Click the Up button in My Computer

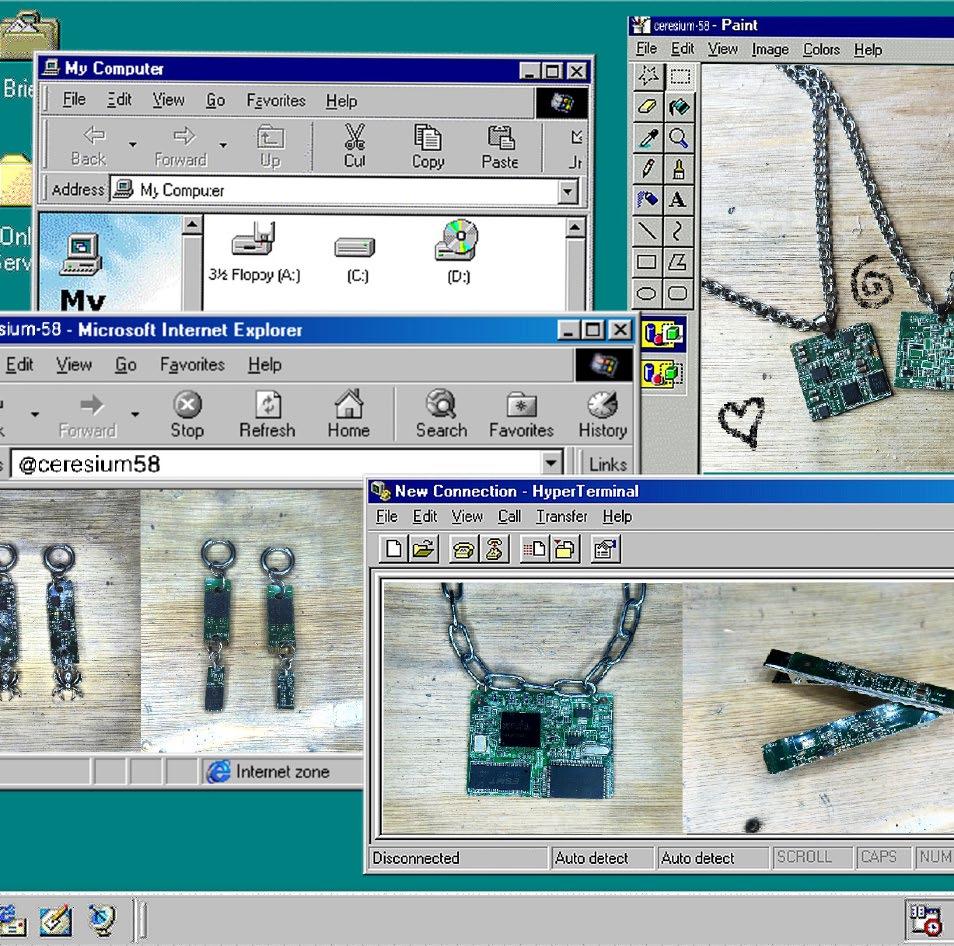click(x=270, y=145)
